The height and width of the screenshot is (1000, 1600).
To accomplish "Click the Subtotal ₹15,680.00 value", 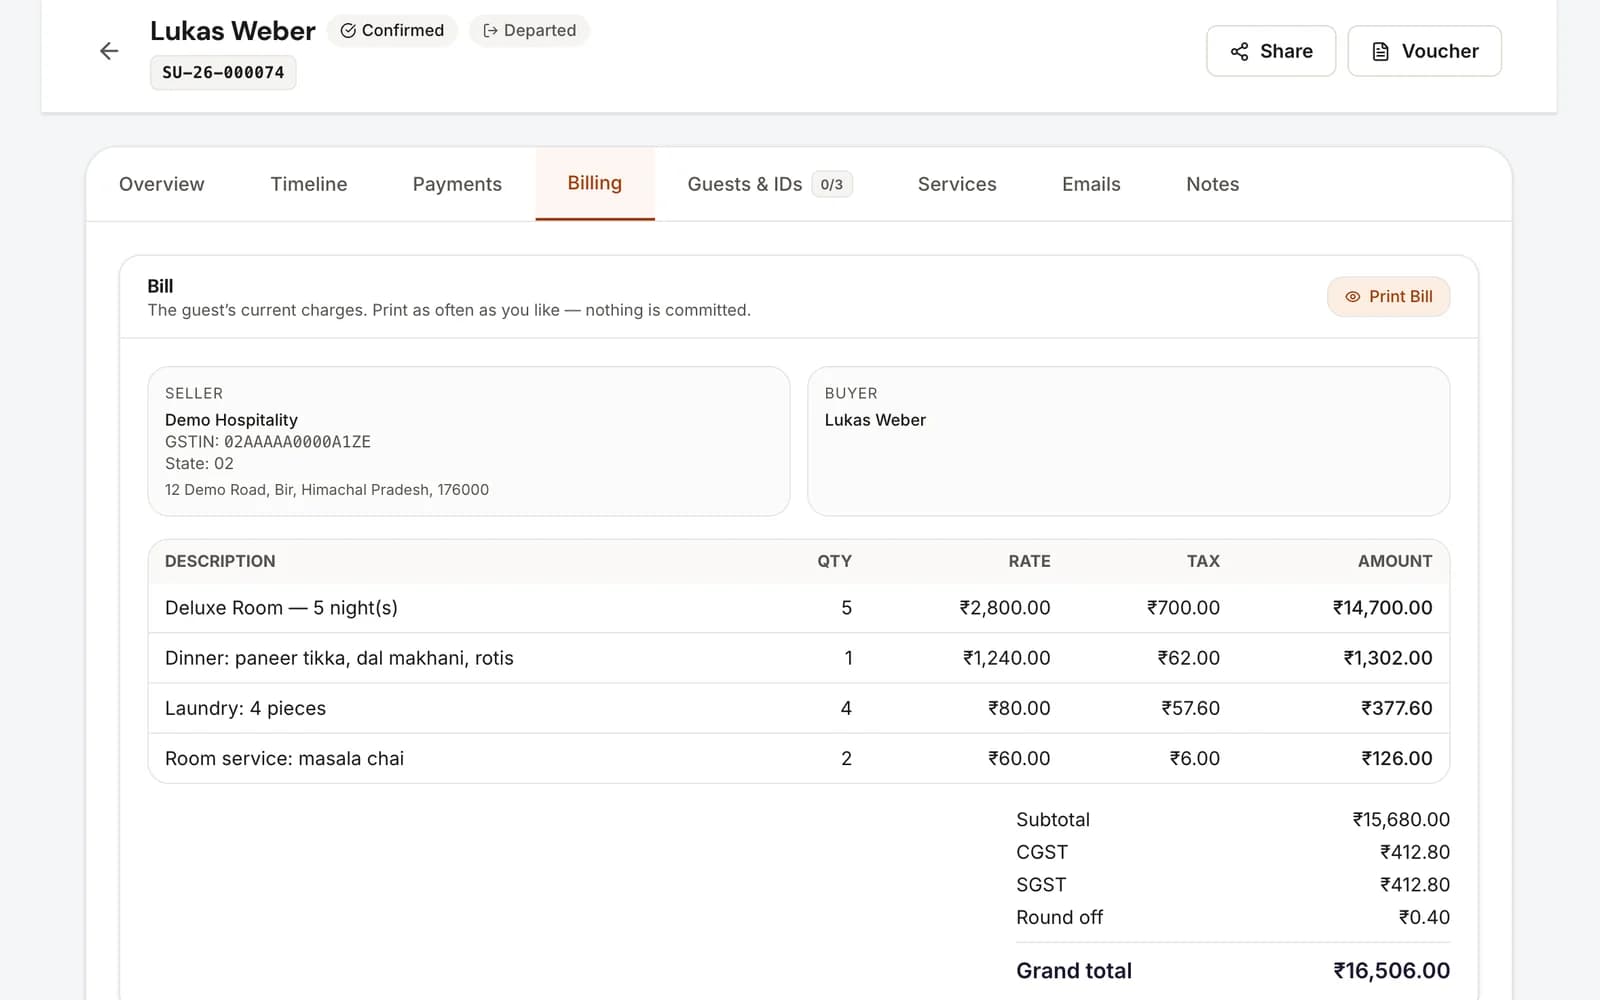I will coord(1401,820).
